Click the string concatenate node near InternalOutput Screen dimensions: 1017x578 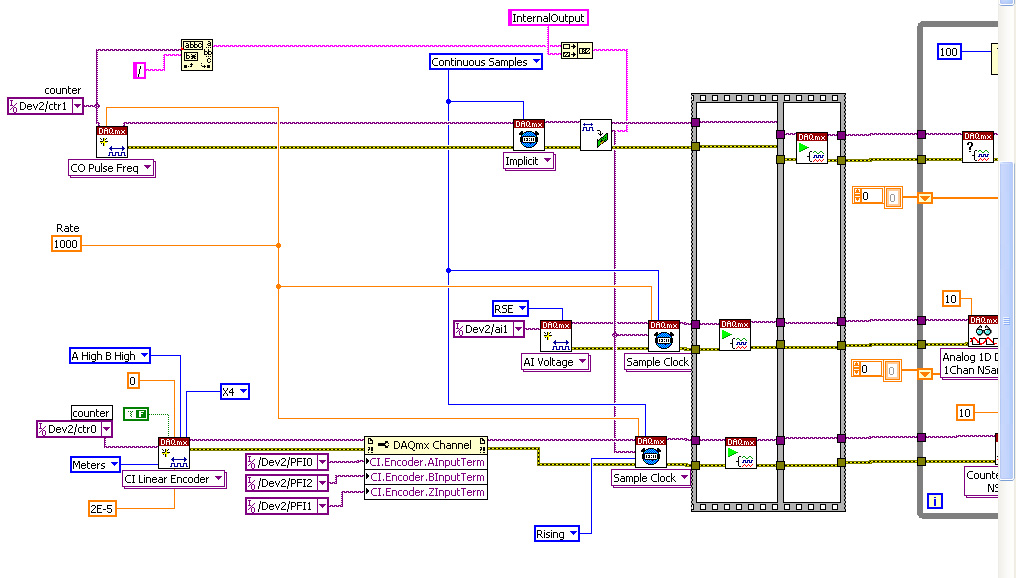coord(576,51)
